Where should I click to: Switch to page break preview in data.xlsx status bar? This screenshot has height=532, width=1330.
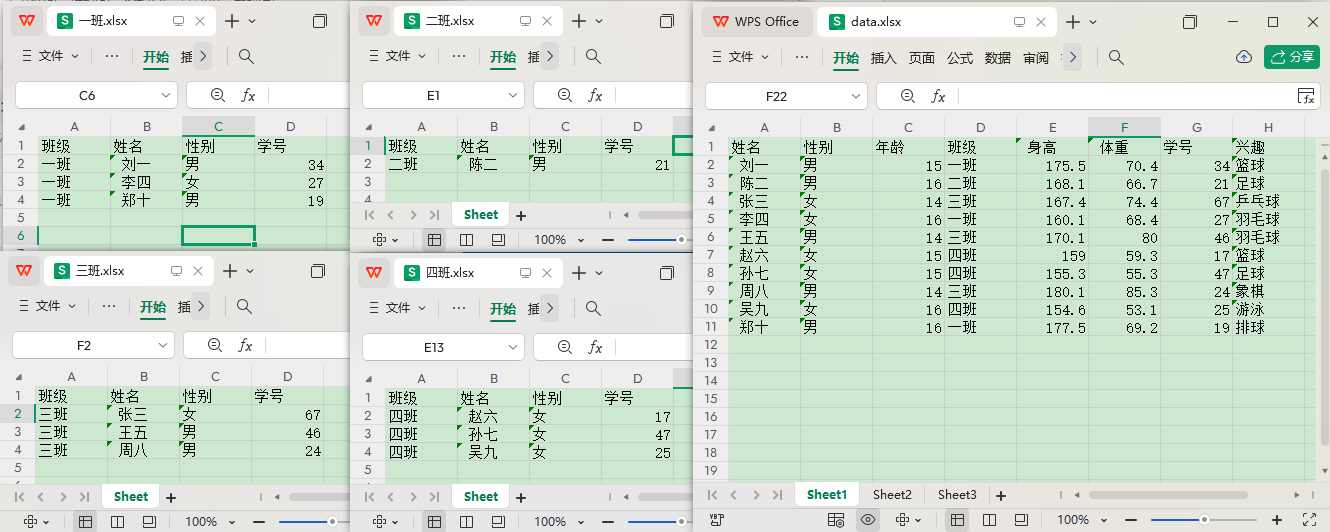1022,520
